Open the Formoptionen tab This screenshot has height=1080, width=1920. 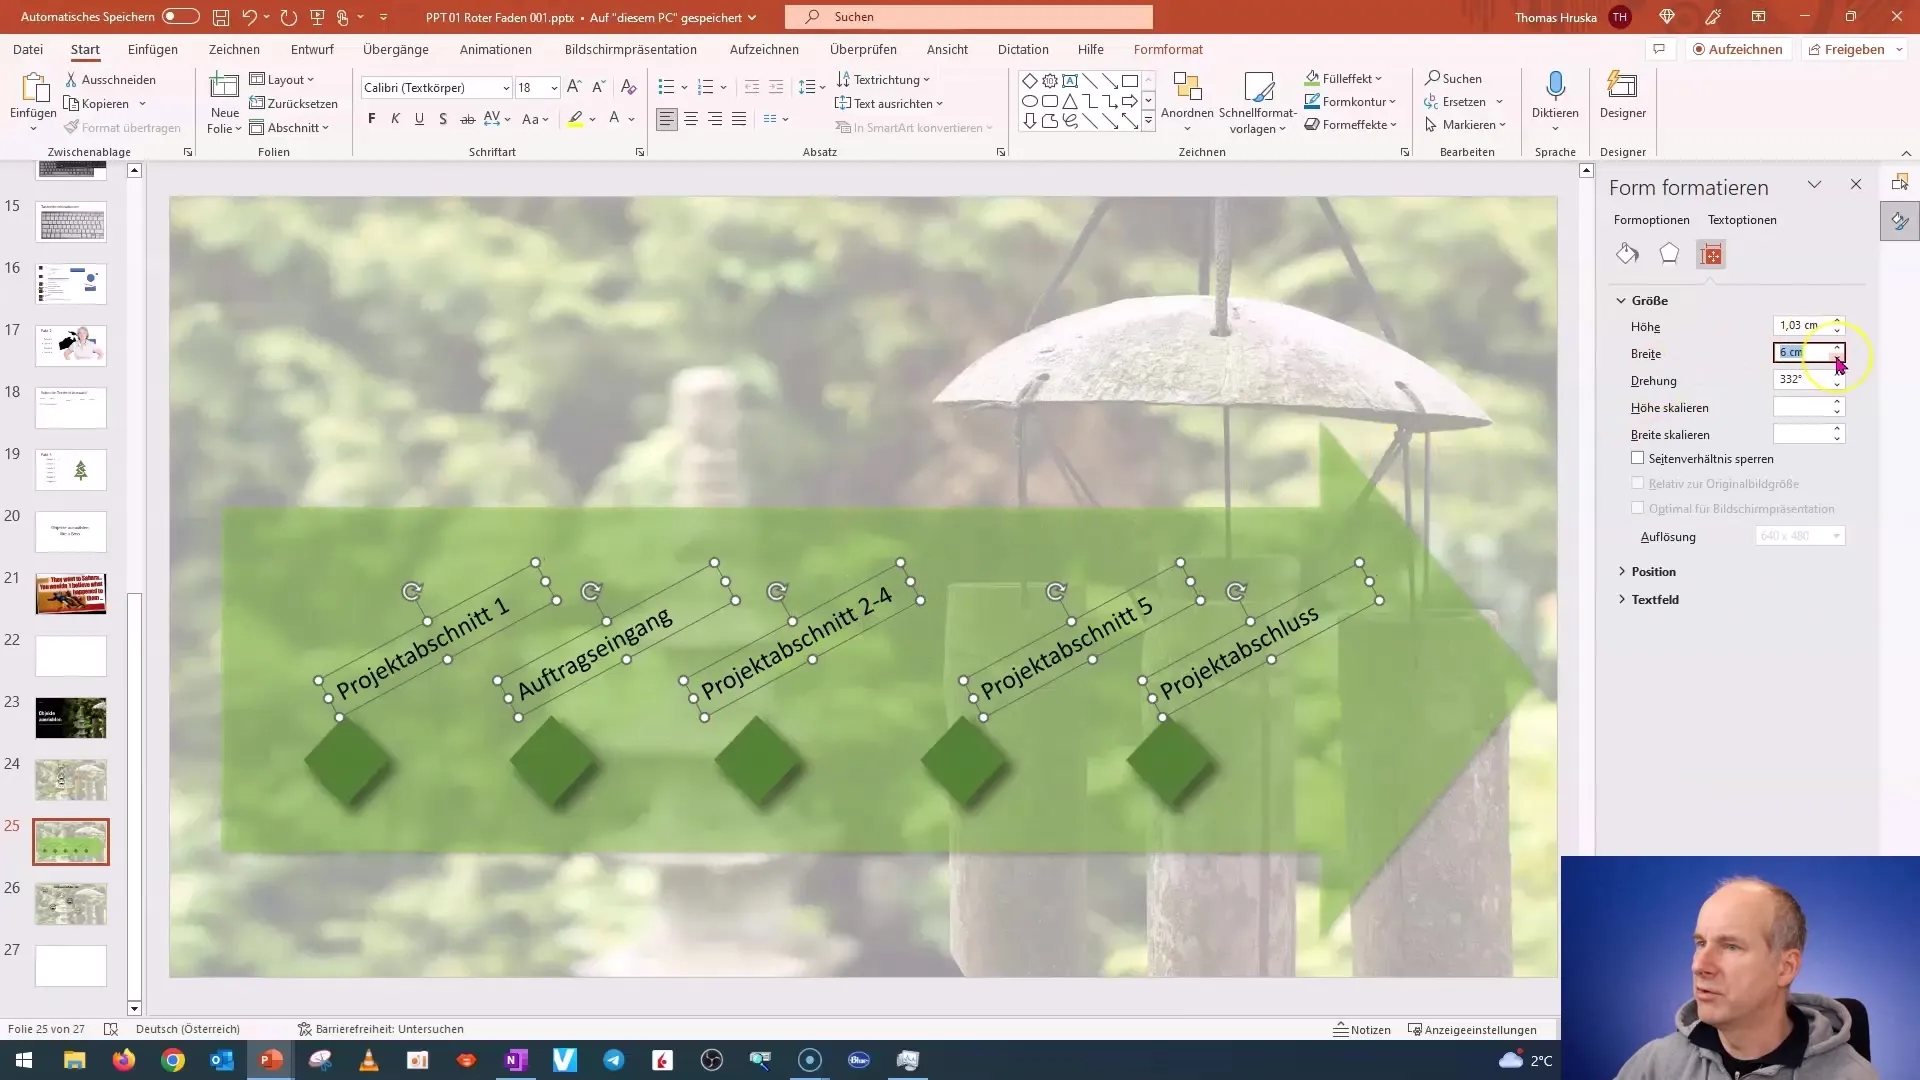click(x=1651, y=220)
